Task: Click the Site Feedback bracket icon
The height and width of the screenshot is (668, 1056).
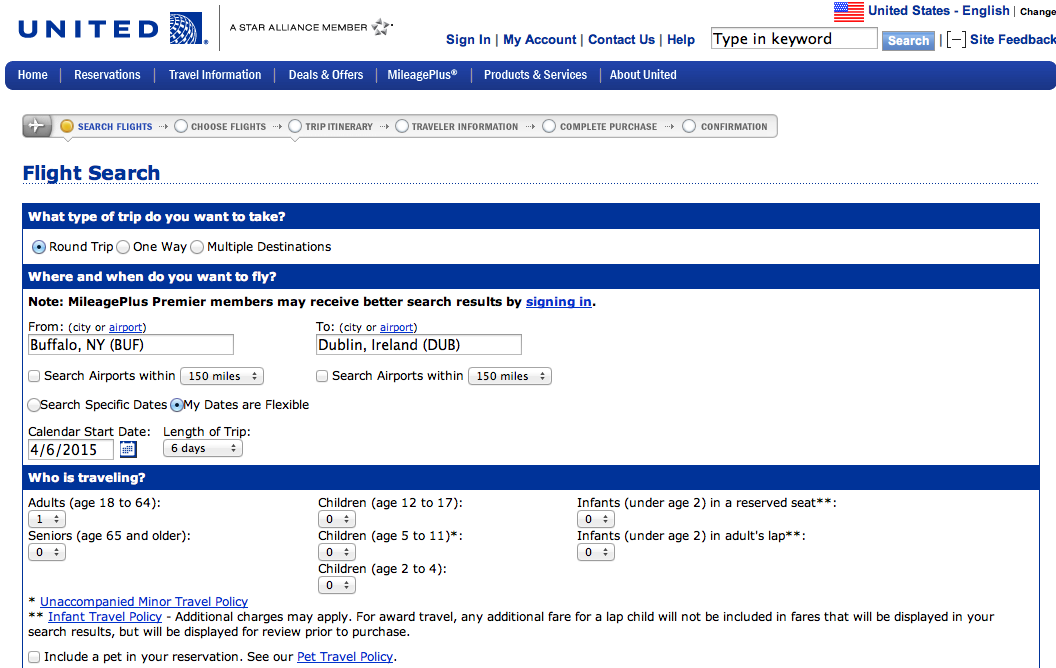Action: click(x=955, y=40)
